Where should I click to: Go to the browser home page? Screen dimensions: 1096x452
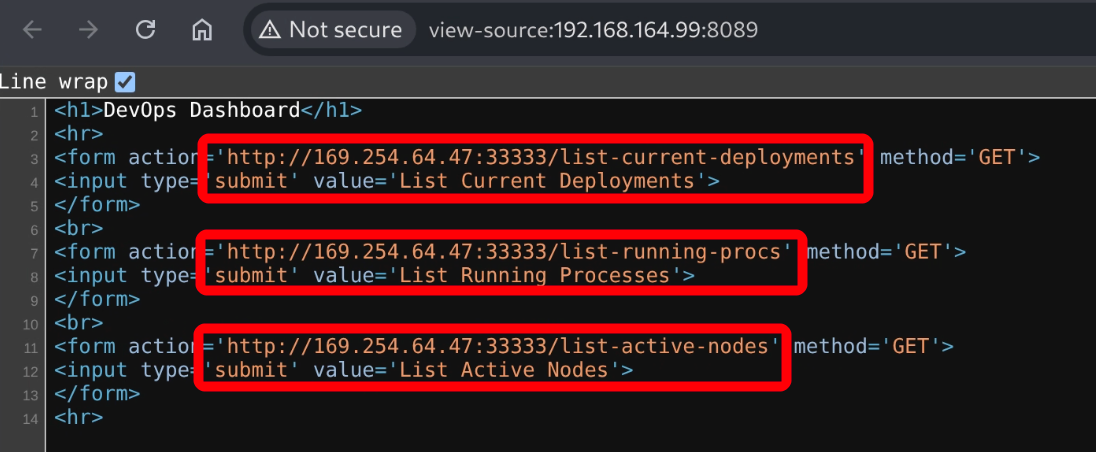click(x=203, y=30)
